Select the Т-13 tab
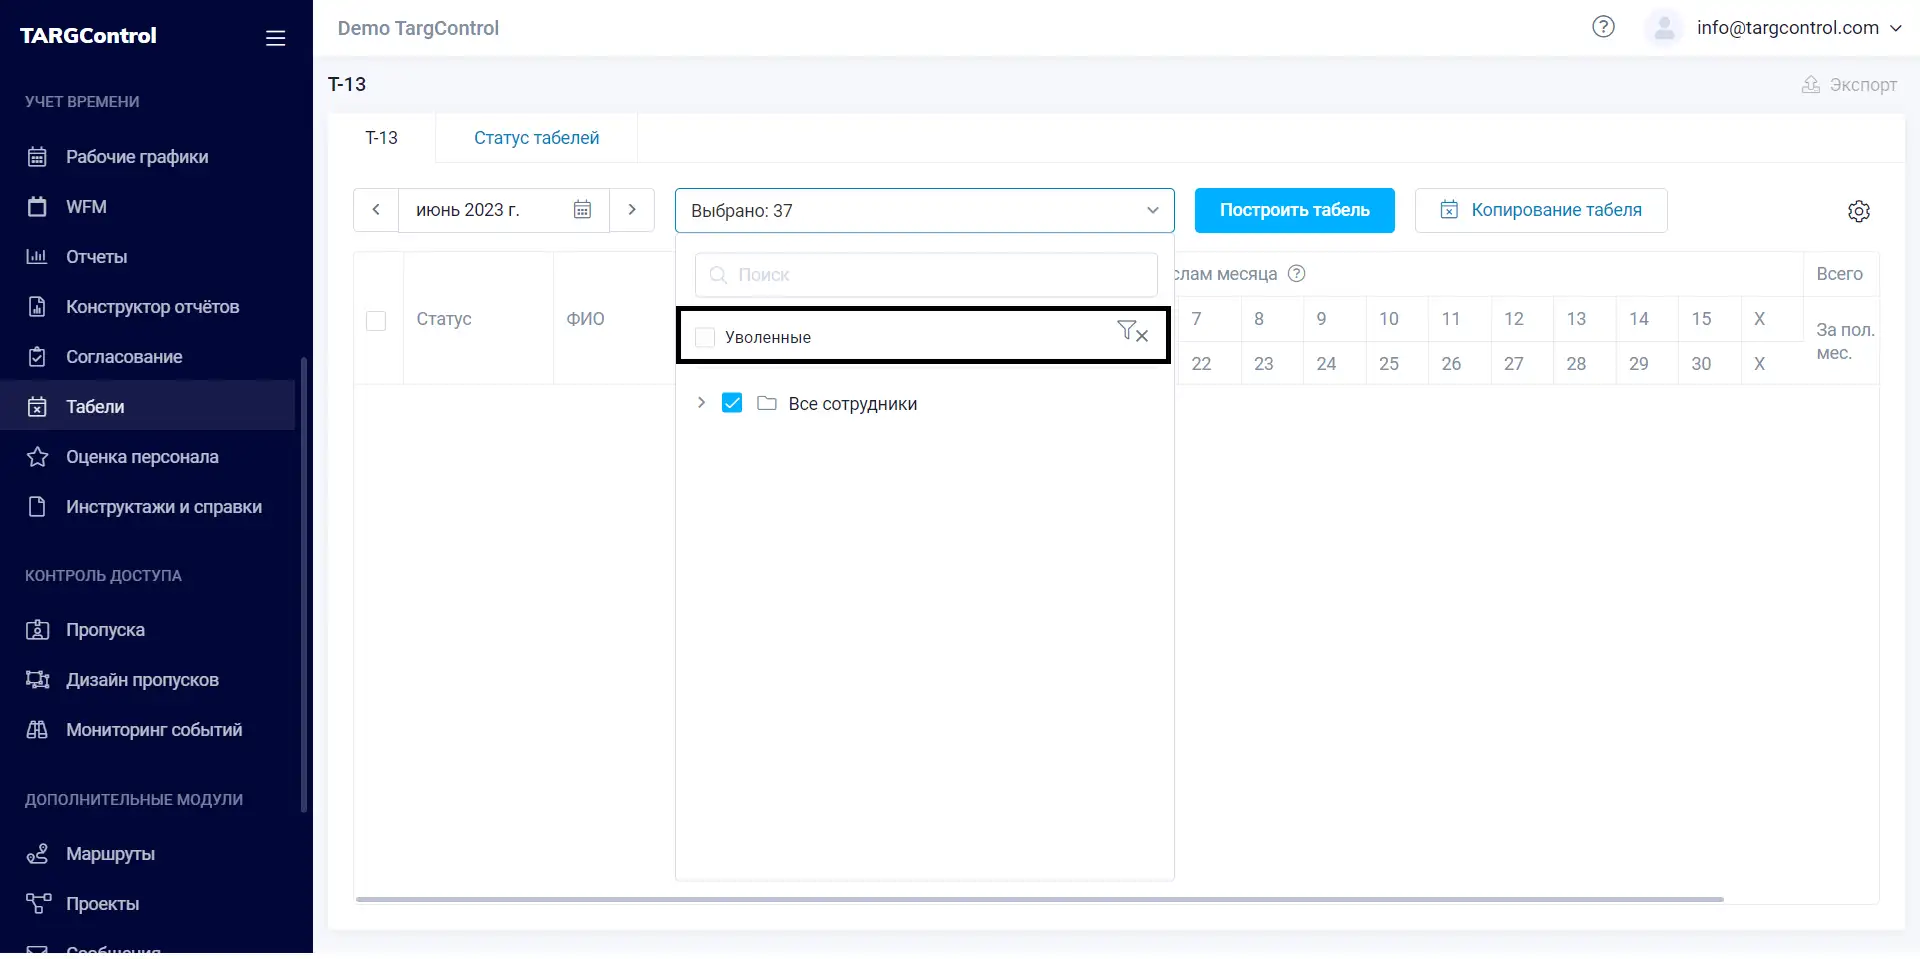The height and width of the screenshot is (959, 1920). click(x=381, y=138)
